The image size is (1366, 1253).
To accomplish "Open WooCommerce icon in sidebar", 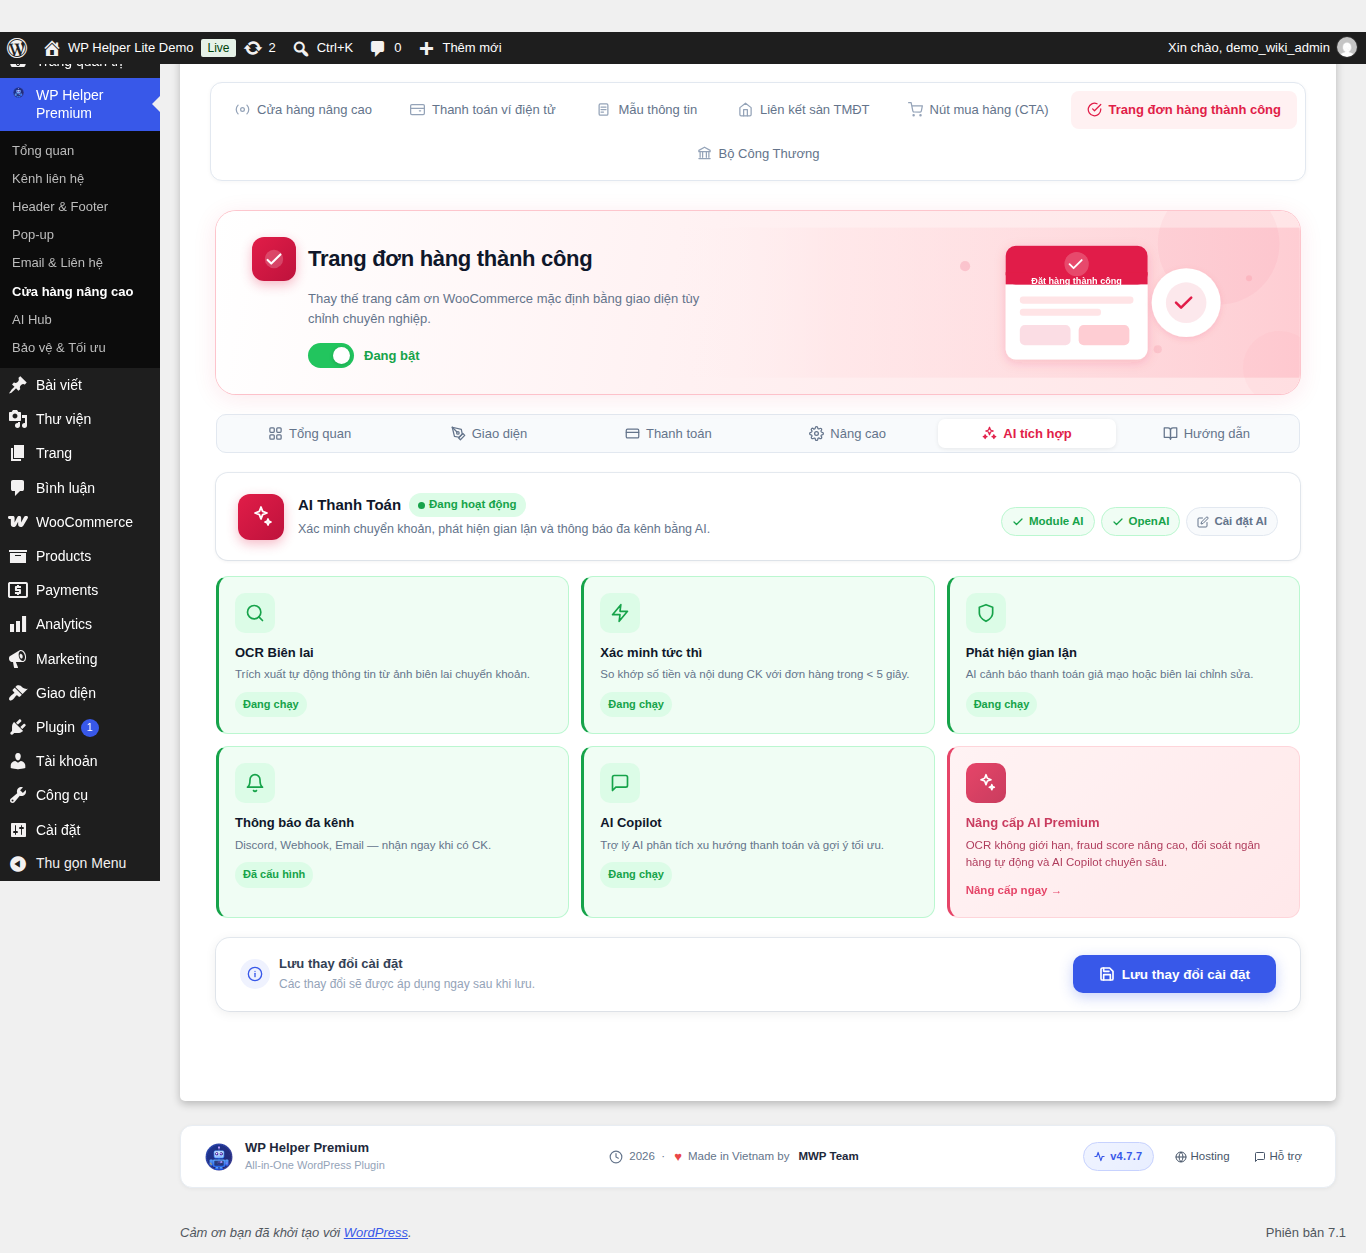I will (x=18, y=522).
